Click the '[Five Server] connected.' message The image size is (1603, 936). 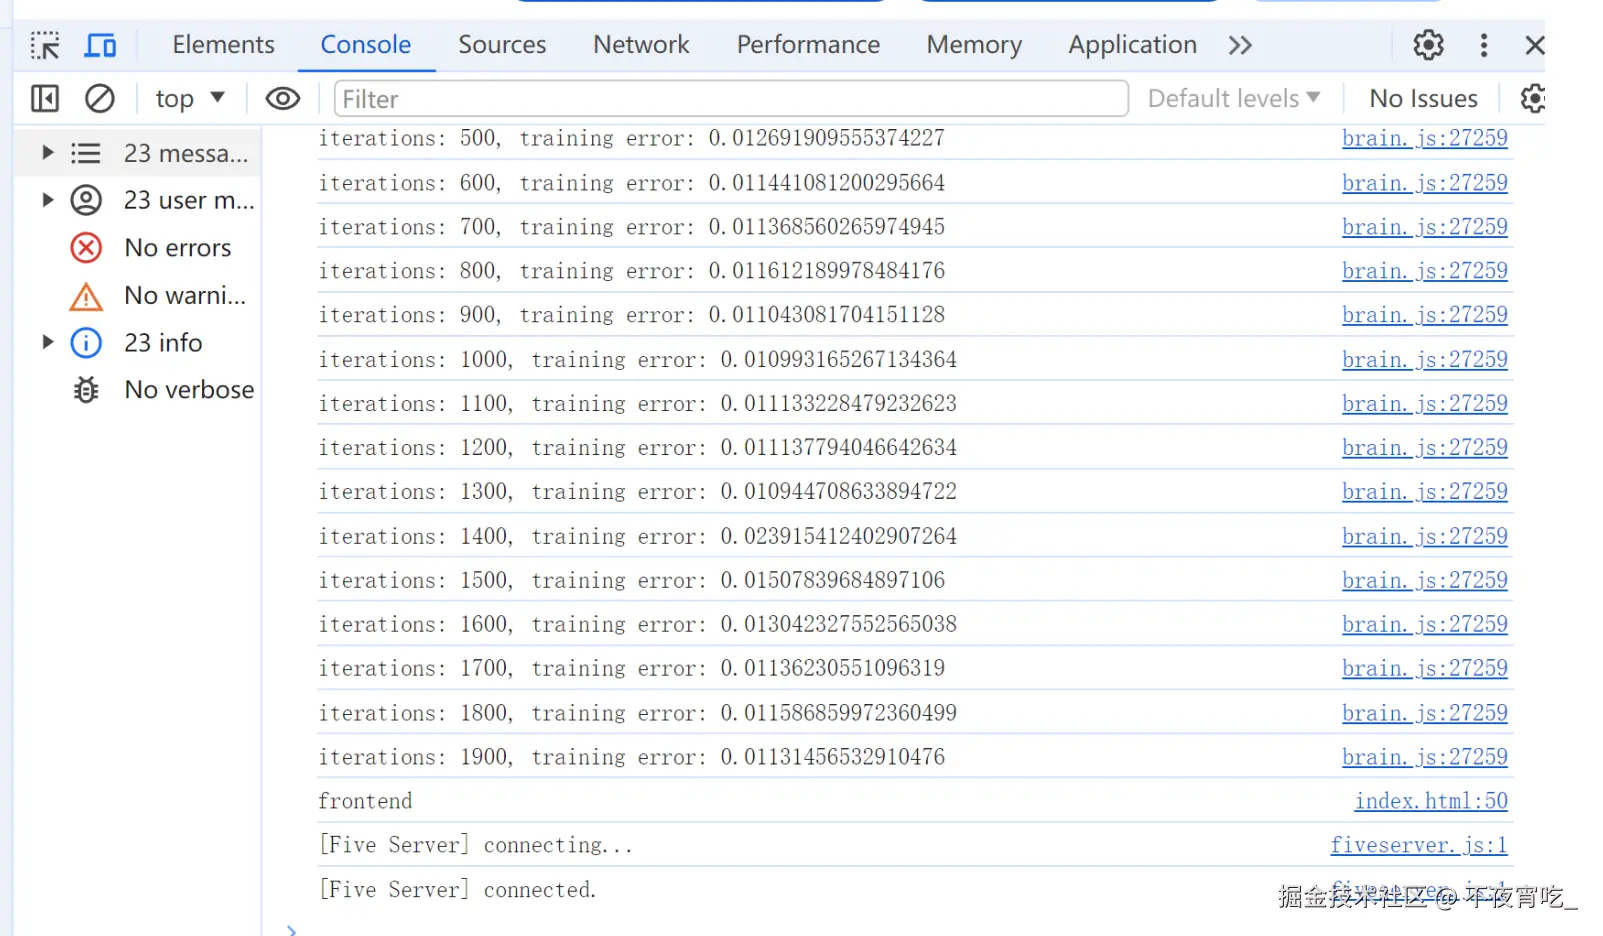pyautogui.click(x=457, y=890)
